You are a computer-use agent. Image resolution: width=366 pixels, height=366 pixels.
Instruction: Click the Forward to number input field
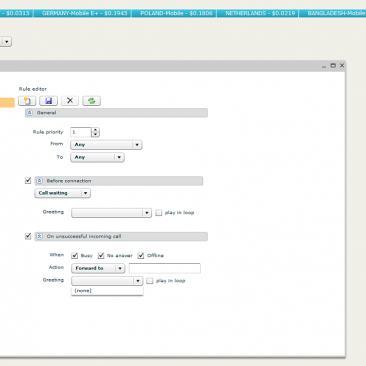click(x=165, y=268)
